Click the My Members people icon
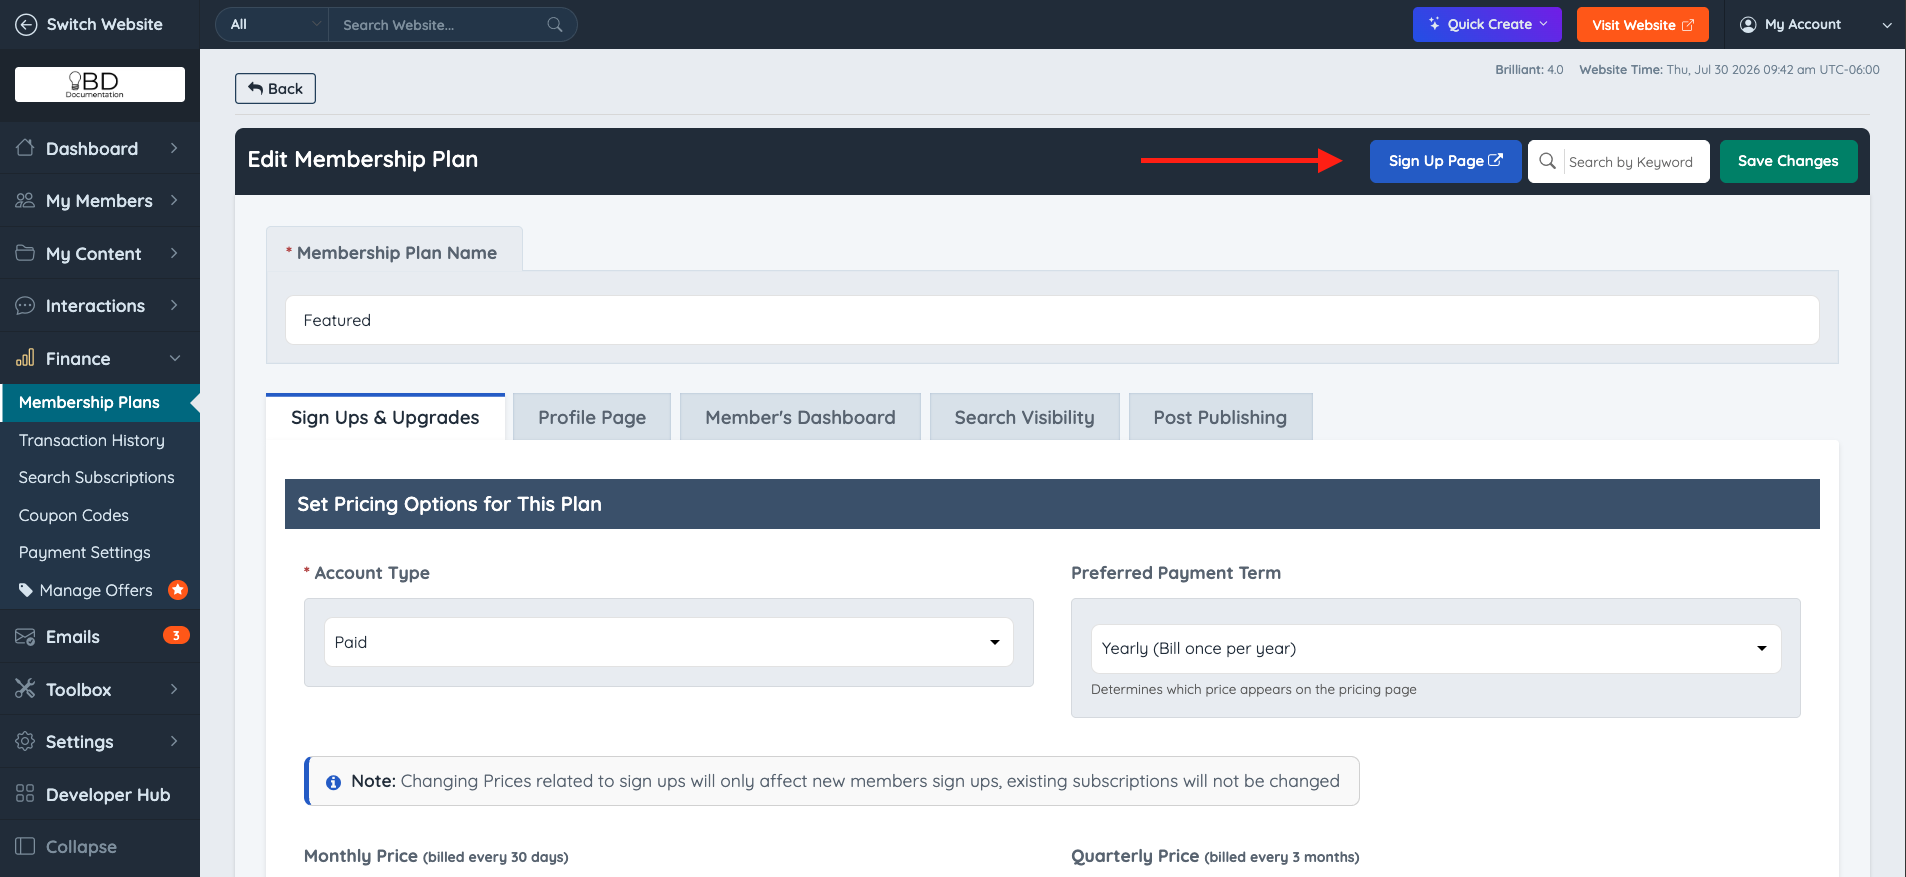 pyautogui.click(x=25, y=200)
